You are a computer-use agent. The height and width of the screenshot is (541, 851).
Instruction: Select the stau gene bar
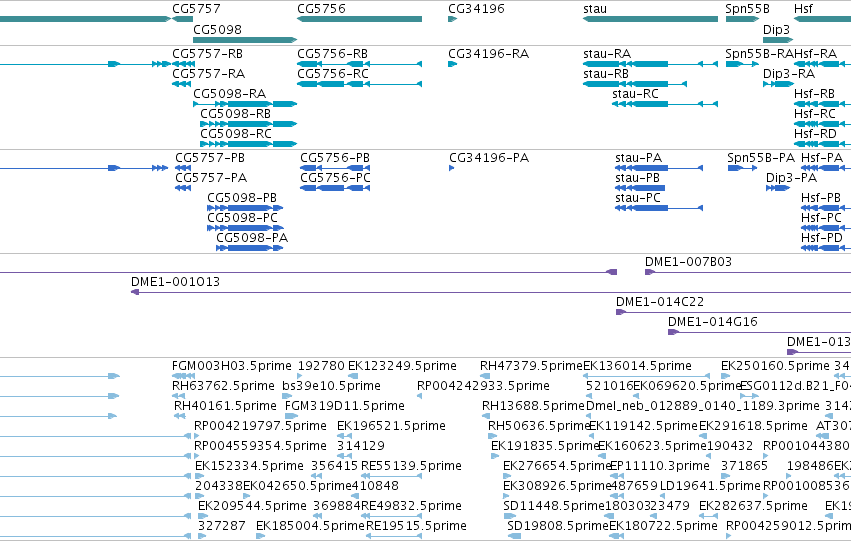[x=650, y=19]
